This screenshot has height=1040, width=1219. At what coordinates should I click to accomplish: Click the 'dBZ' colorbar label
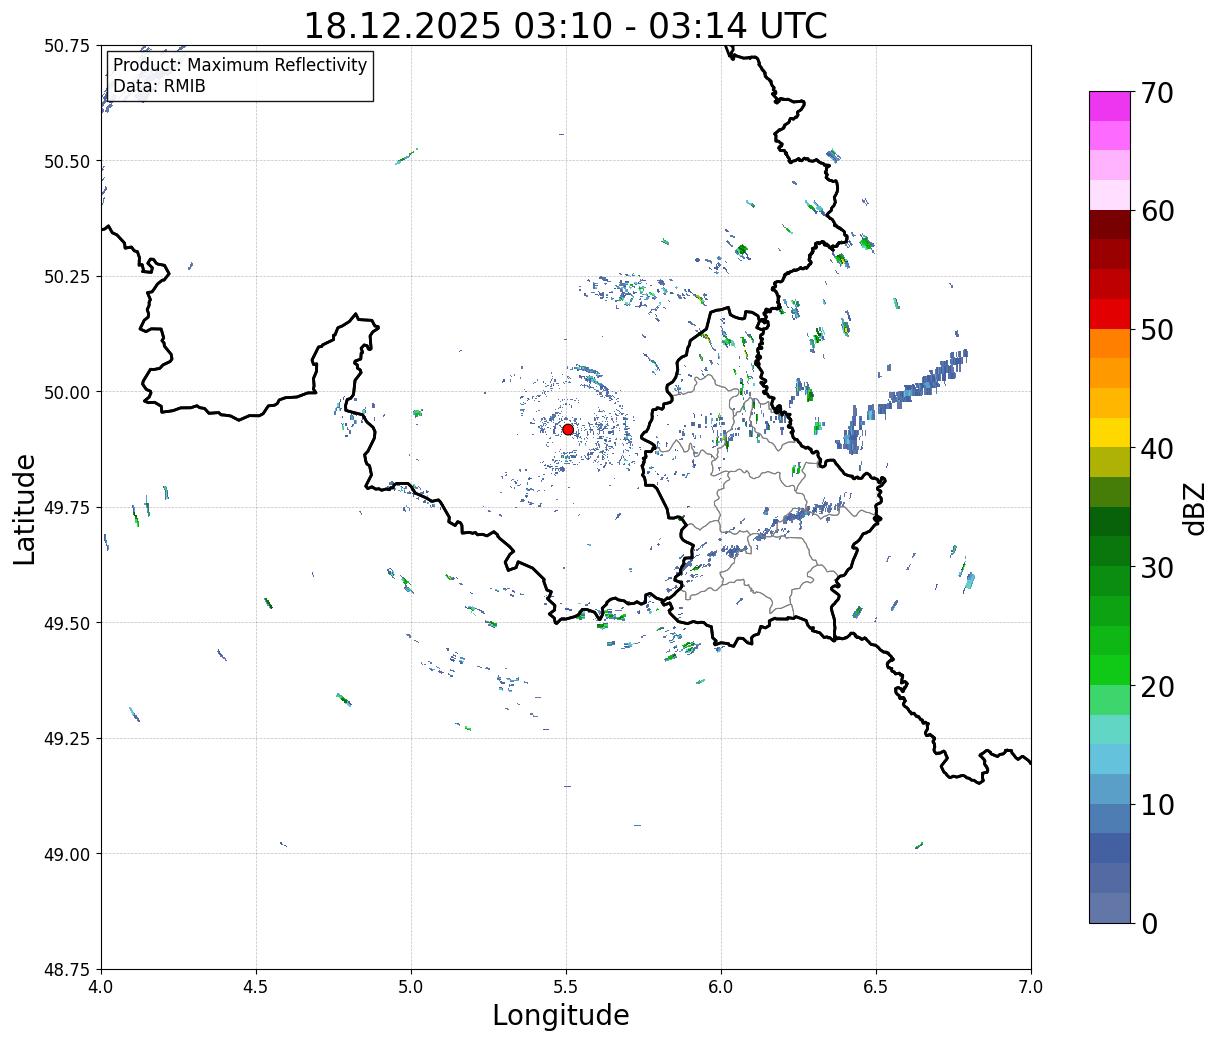[1194, 508]
